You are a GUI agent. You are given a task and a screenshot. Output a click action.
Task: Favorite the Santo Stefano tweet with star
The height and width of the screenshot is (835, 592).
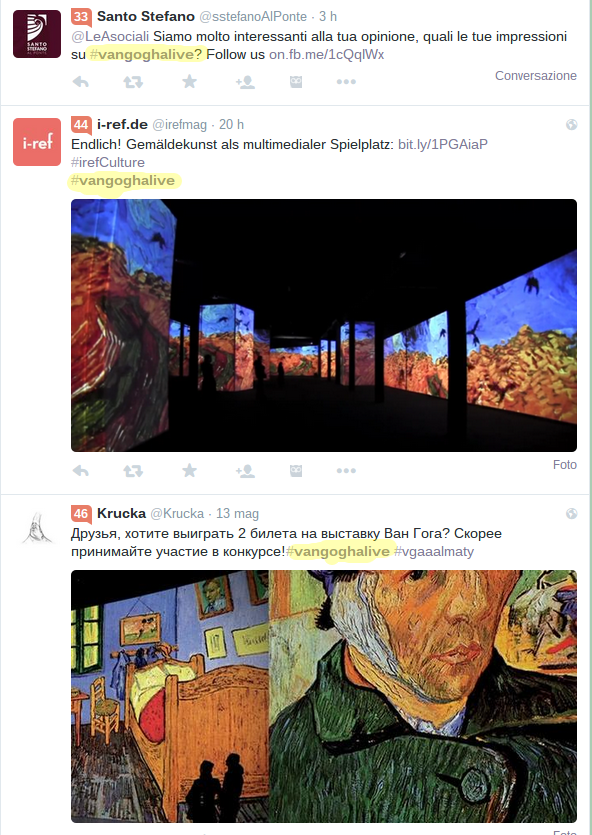tap(190, 81)
